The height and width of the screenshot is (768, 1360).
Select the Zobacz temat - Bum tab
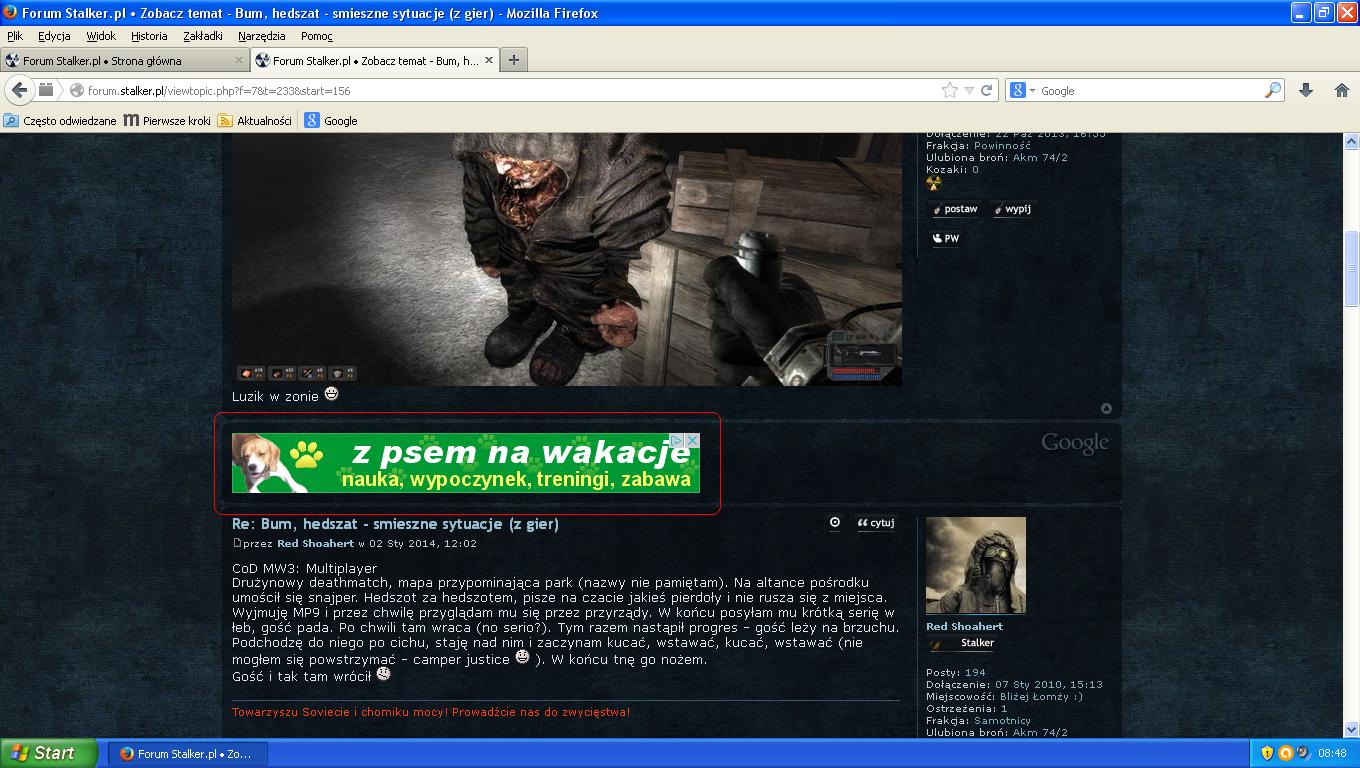click(x=374, y=60)
